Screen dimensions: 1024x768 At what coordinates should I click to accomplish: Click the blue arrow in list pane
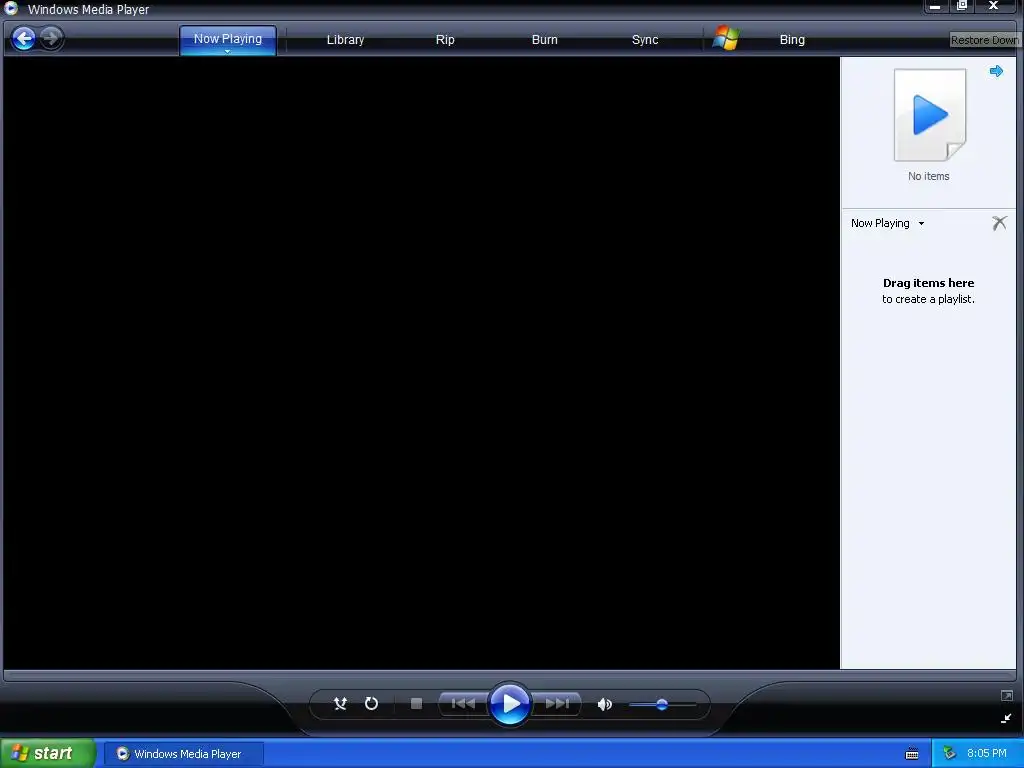996,71
